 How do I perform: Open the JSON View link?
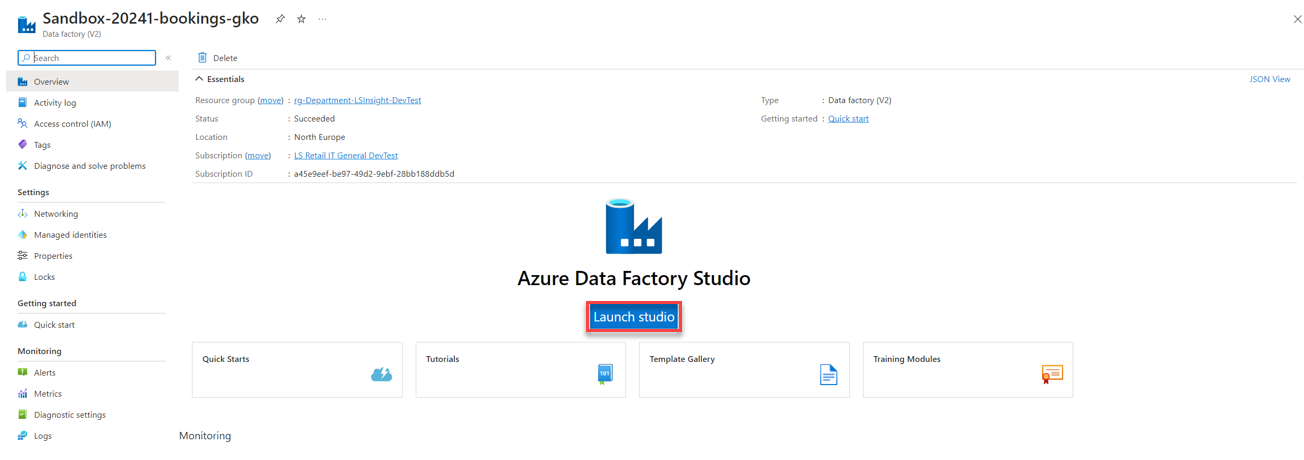tap(1269, 79)
